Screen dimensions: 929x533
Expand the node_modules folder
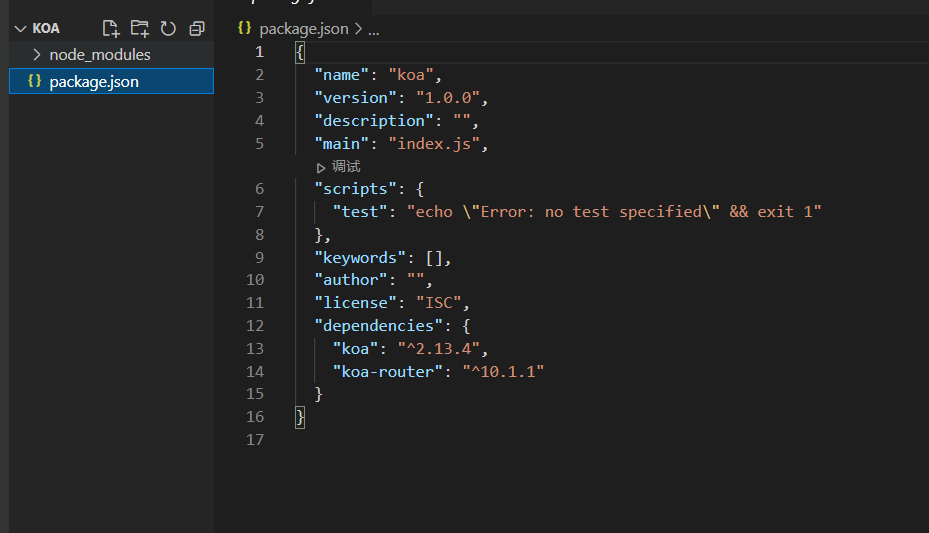click(x=37, y=54)
